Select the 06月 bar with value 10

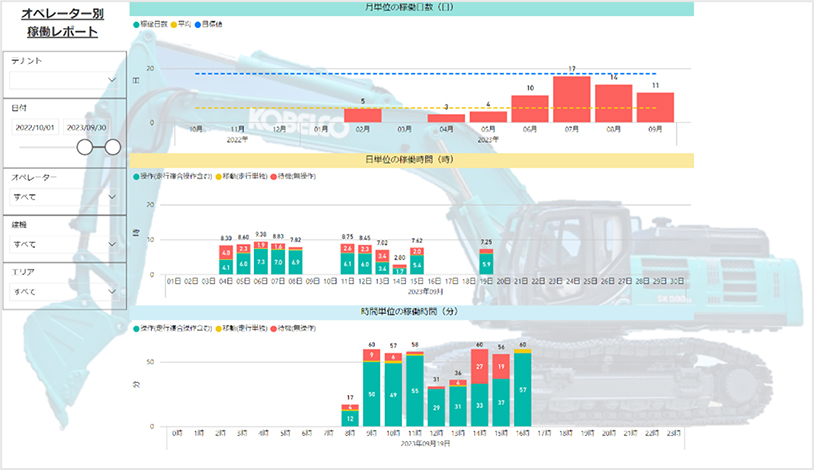(x=530, y=109)
